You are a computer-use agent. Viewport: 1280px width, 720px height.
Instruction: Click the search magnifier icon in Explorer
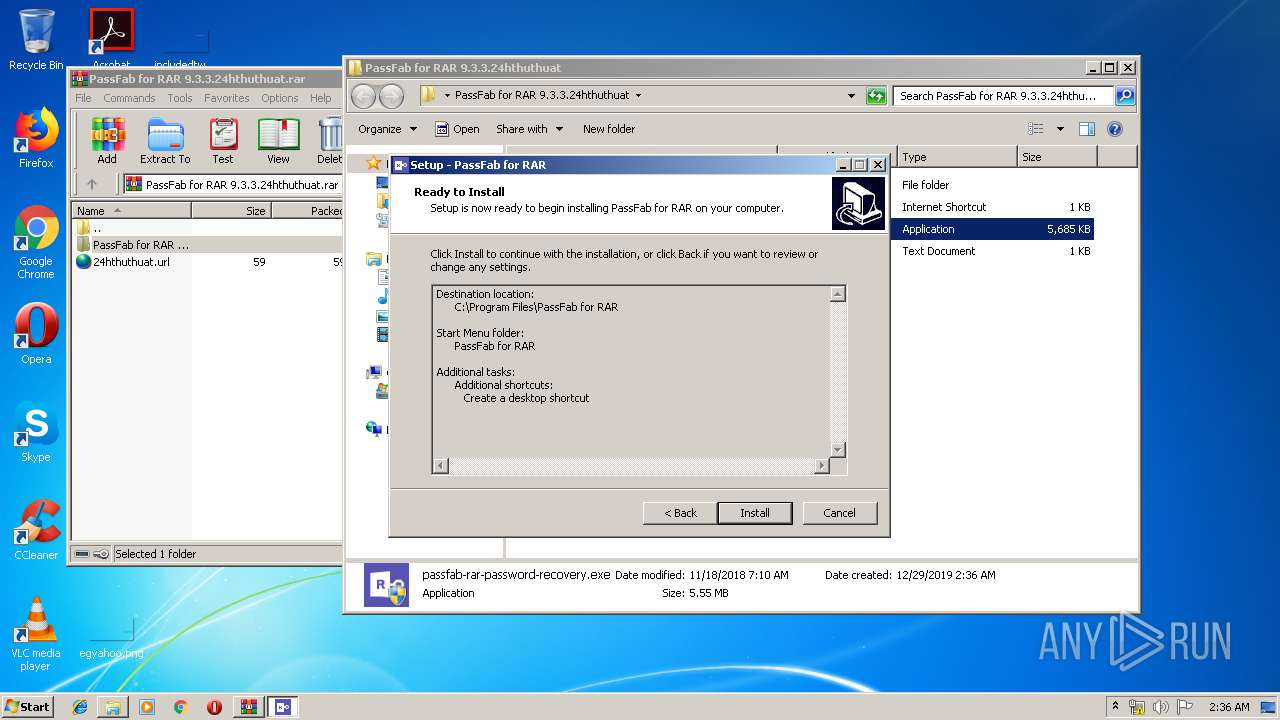(x=1125, y=96)
